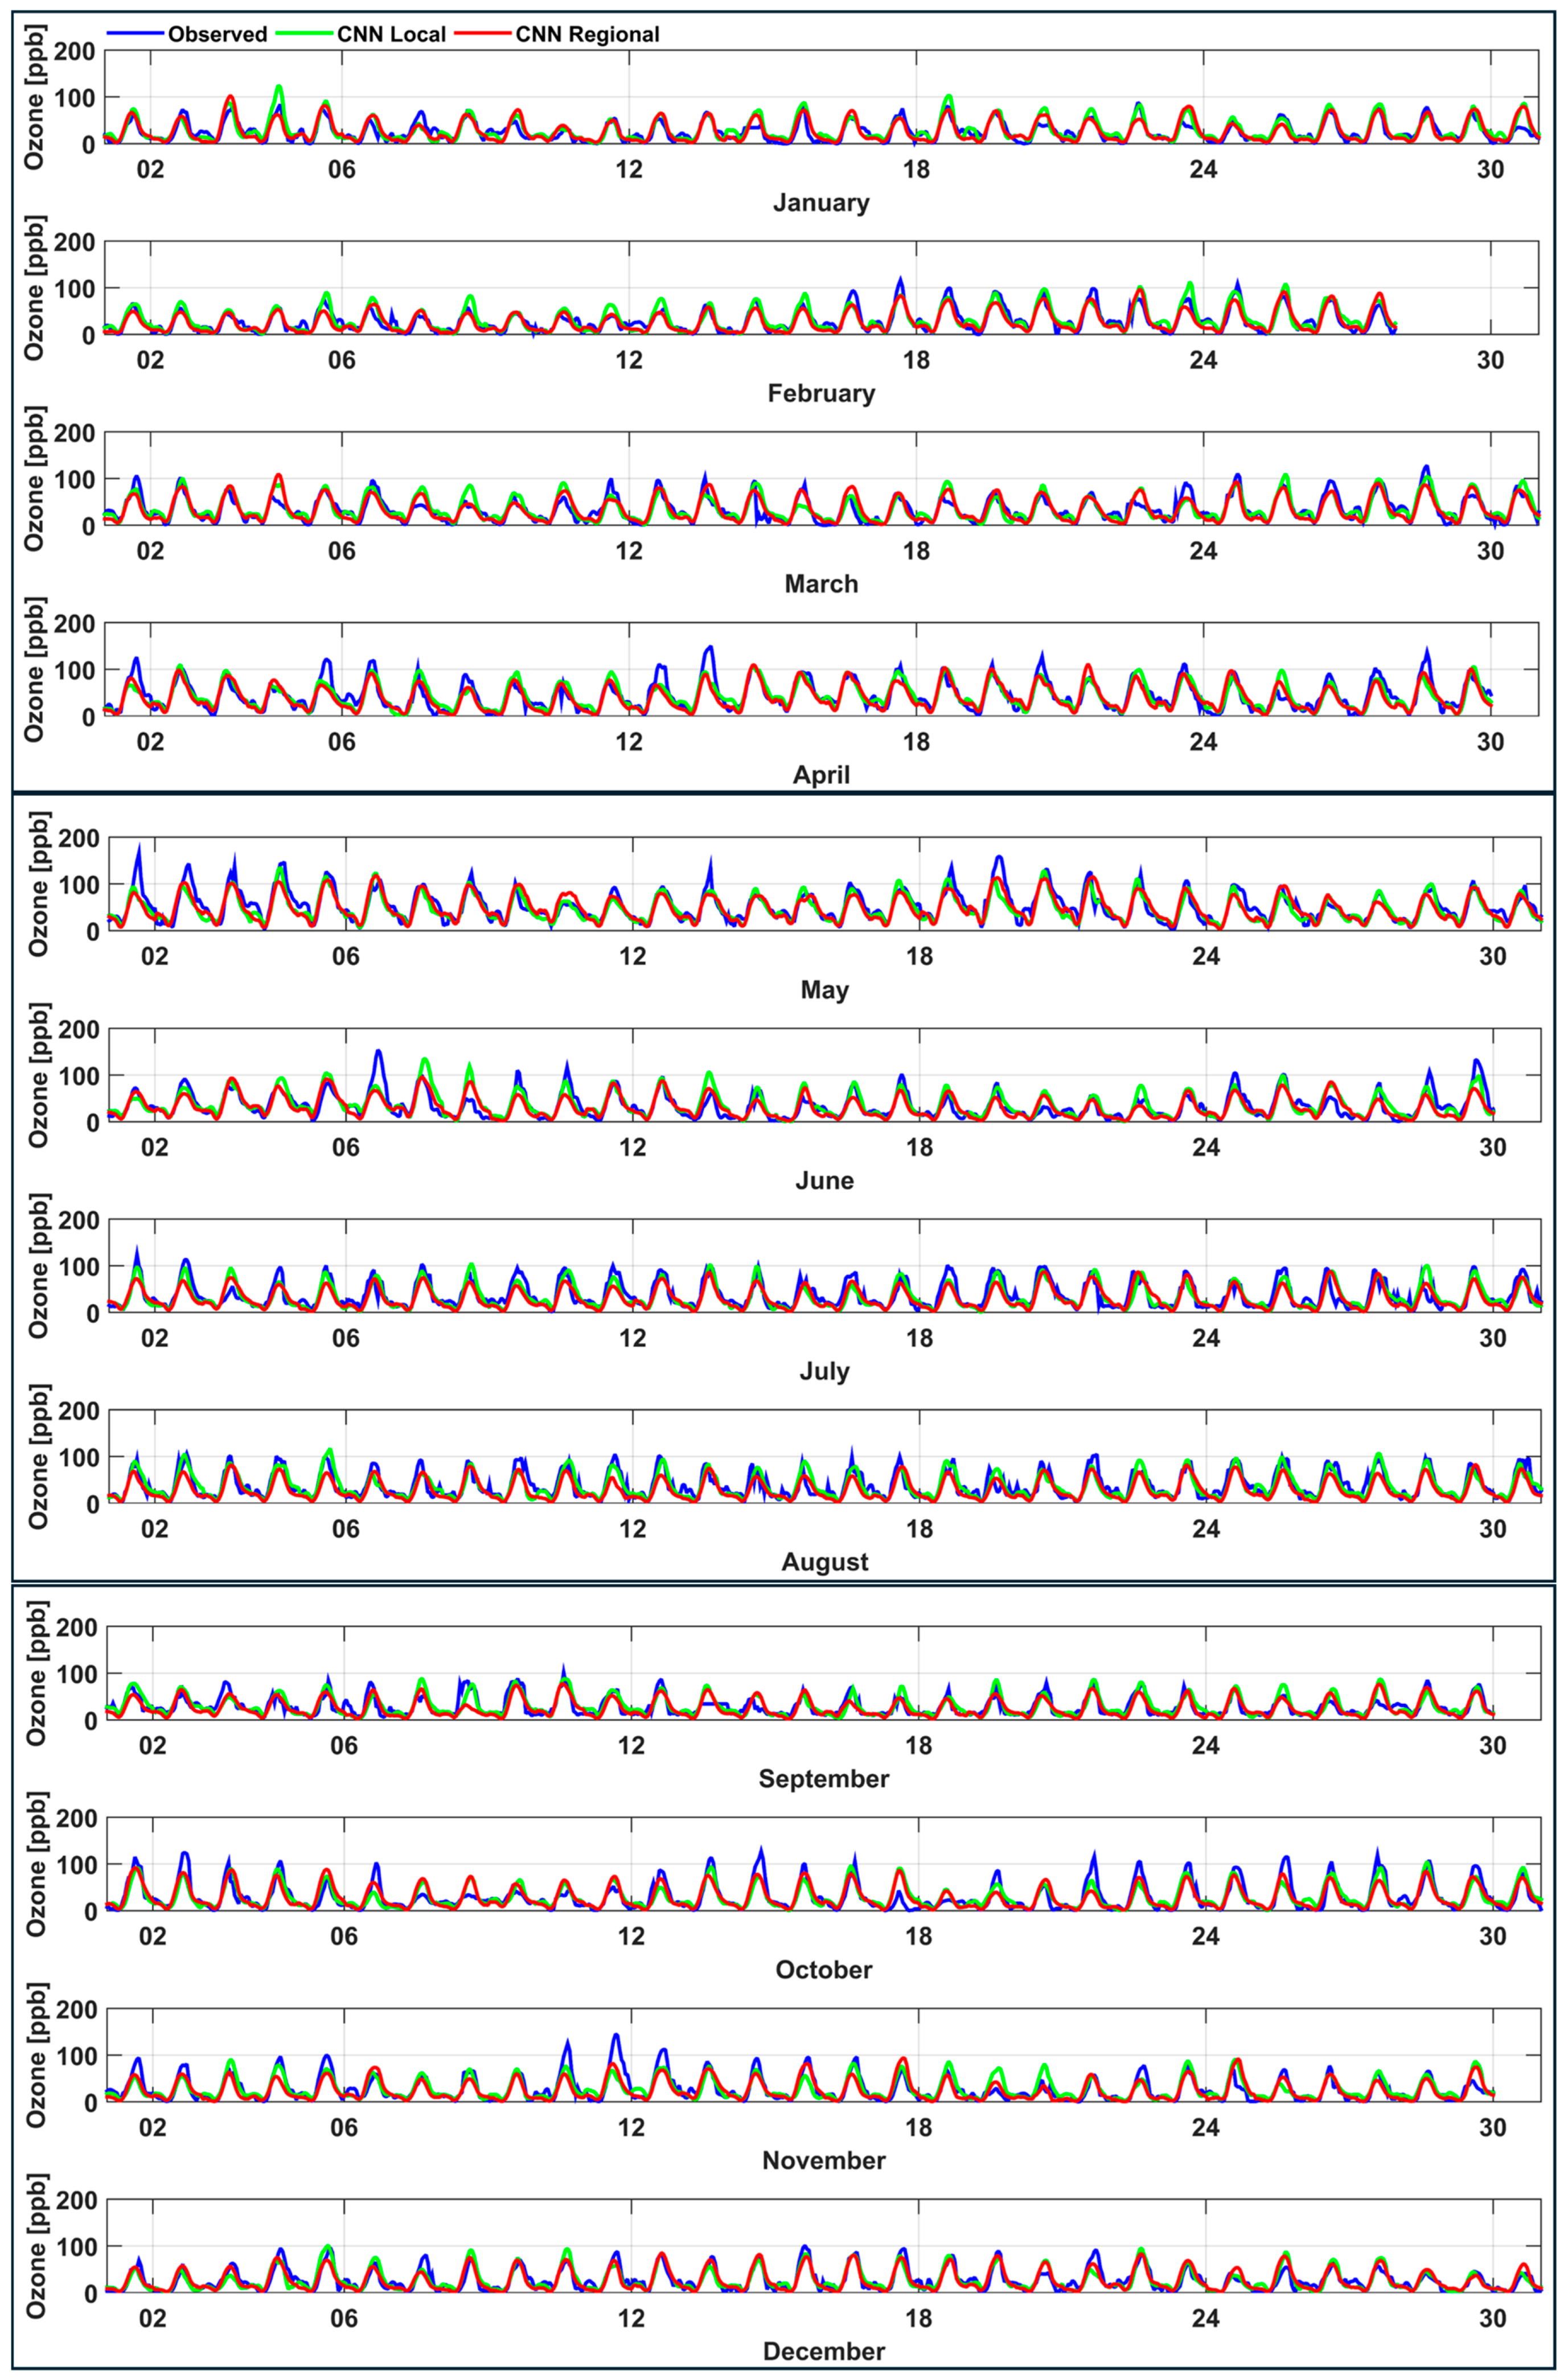Click day 30 tick under the February plot
Viewport: 1568px width, 2380px height.
click(1490, 361)
